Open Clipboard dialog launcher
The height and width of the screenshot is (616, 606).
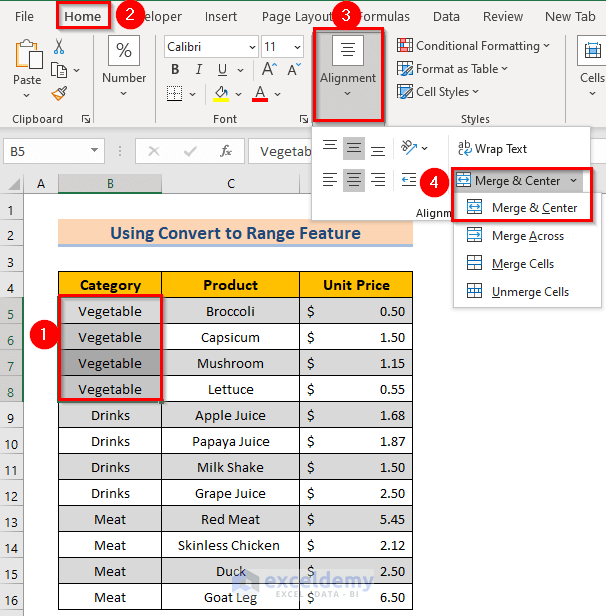[x=86, y=119]
